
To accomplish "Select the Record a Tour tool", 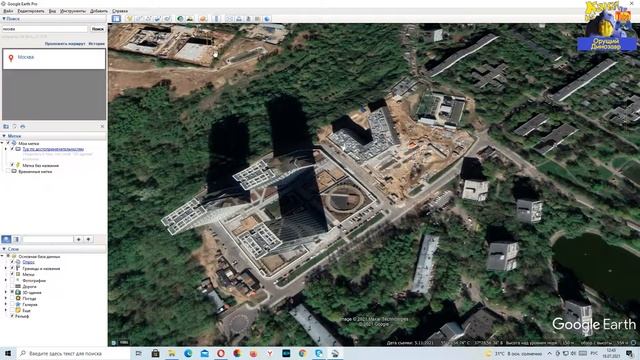I will coord(167,19).
